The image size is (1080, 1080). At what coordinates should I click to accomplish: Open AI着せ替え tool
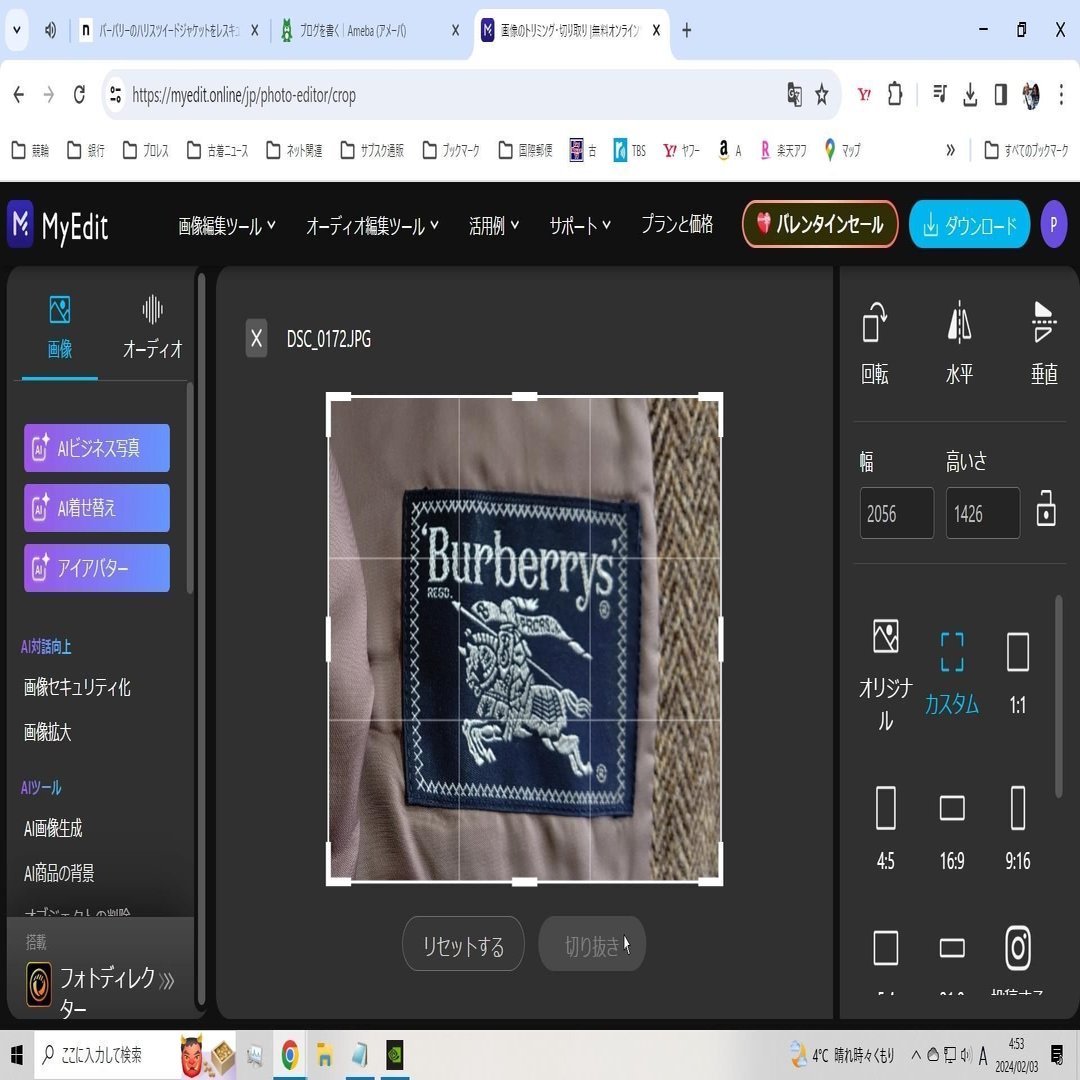point(96,508)
